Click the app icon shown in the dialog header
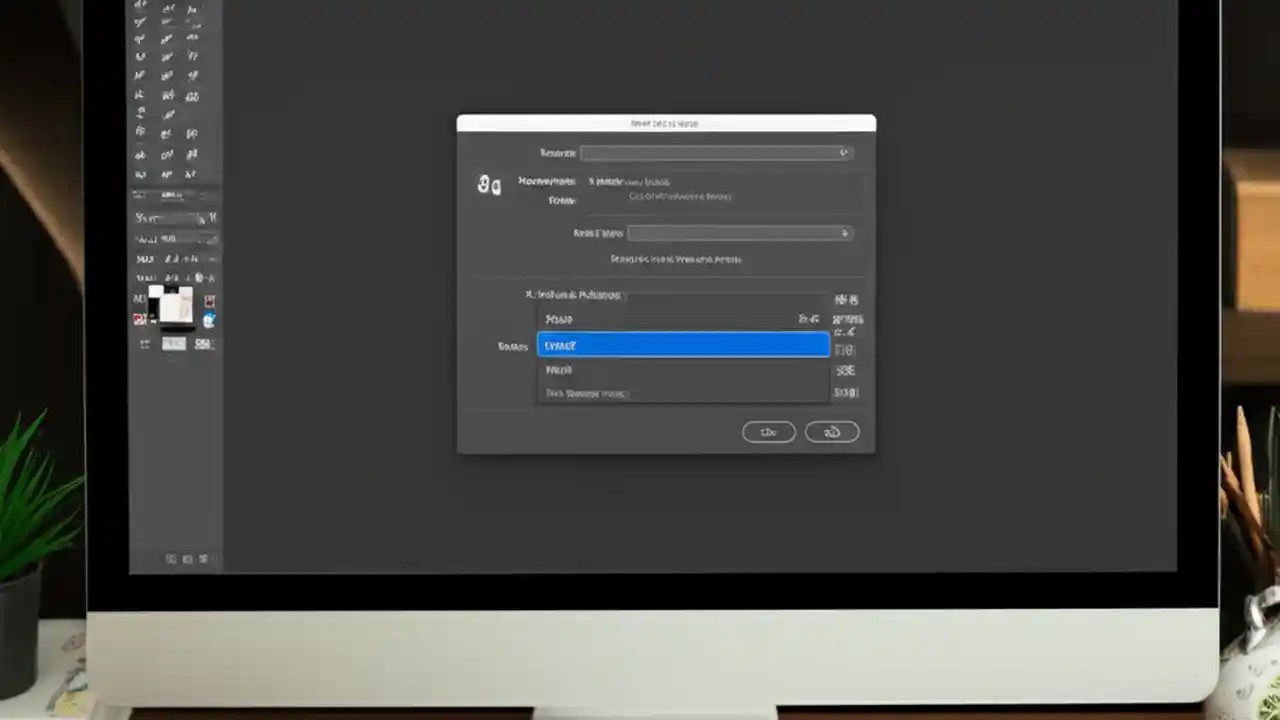Image resolution: width=1280 pixels, height=720 pixels. (489, 185)
